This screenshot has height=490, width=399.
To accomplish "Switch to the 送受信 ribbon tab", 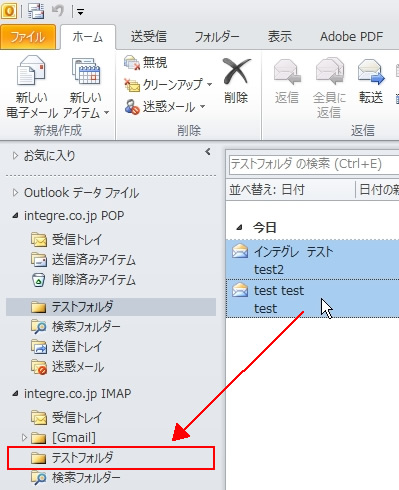I will (x=149, y=37).
